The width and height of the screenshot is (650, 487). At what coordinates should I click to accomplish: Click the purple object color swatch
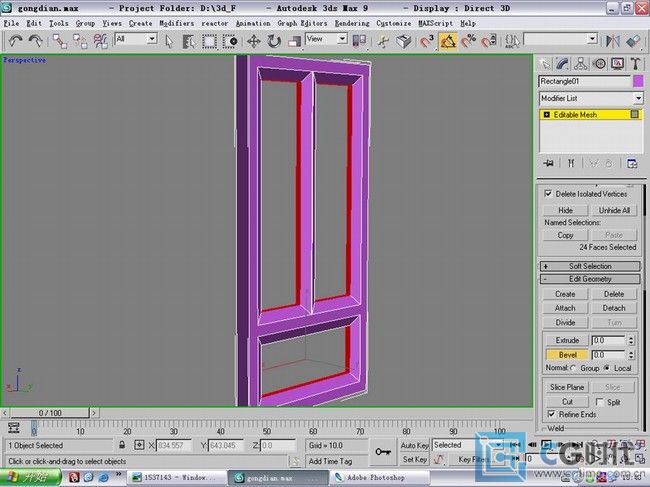point(638,81)
